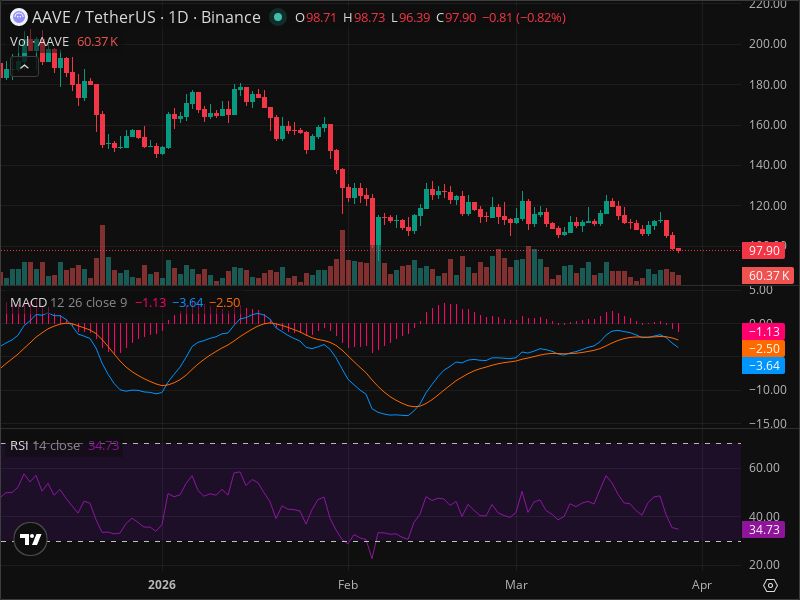Viewport: 800px width, 600px height.
Task: Collapse the indicator legend chevron button
Action: (x=24, y=66)
